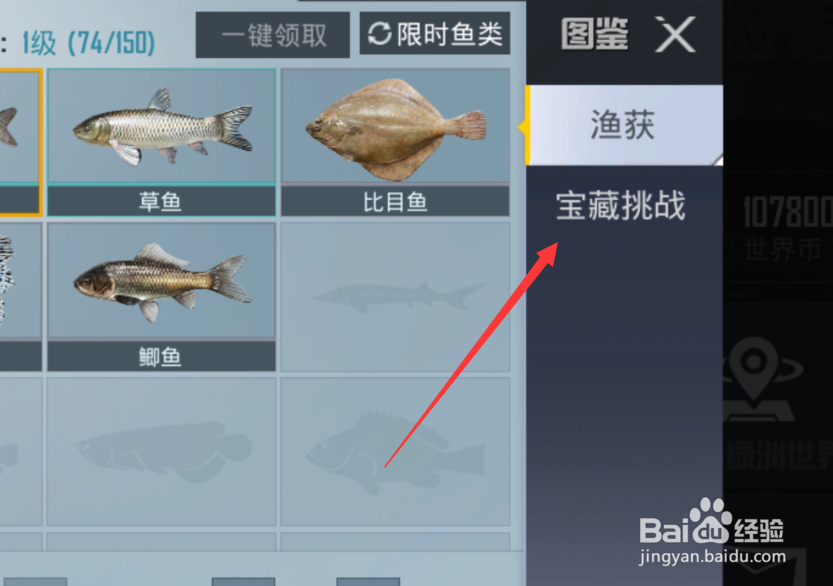The height and width of the screenshot is (586, 833).
Task: Click the locked snakehead silhouette slot
Action: pos(162,452)
